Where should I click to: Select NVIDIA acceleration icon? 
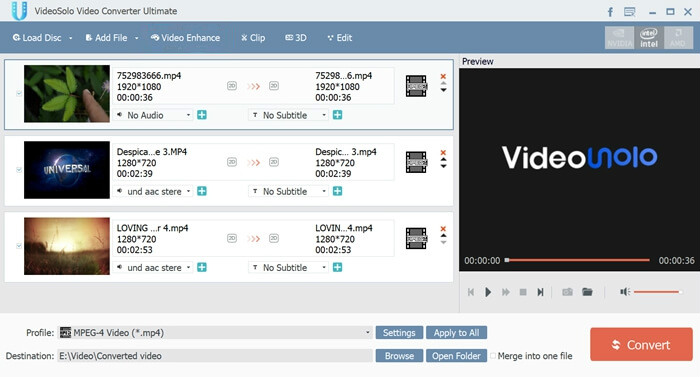619,38
